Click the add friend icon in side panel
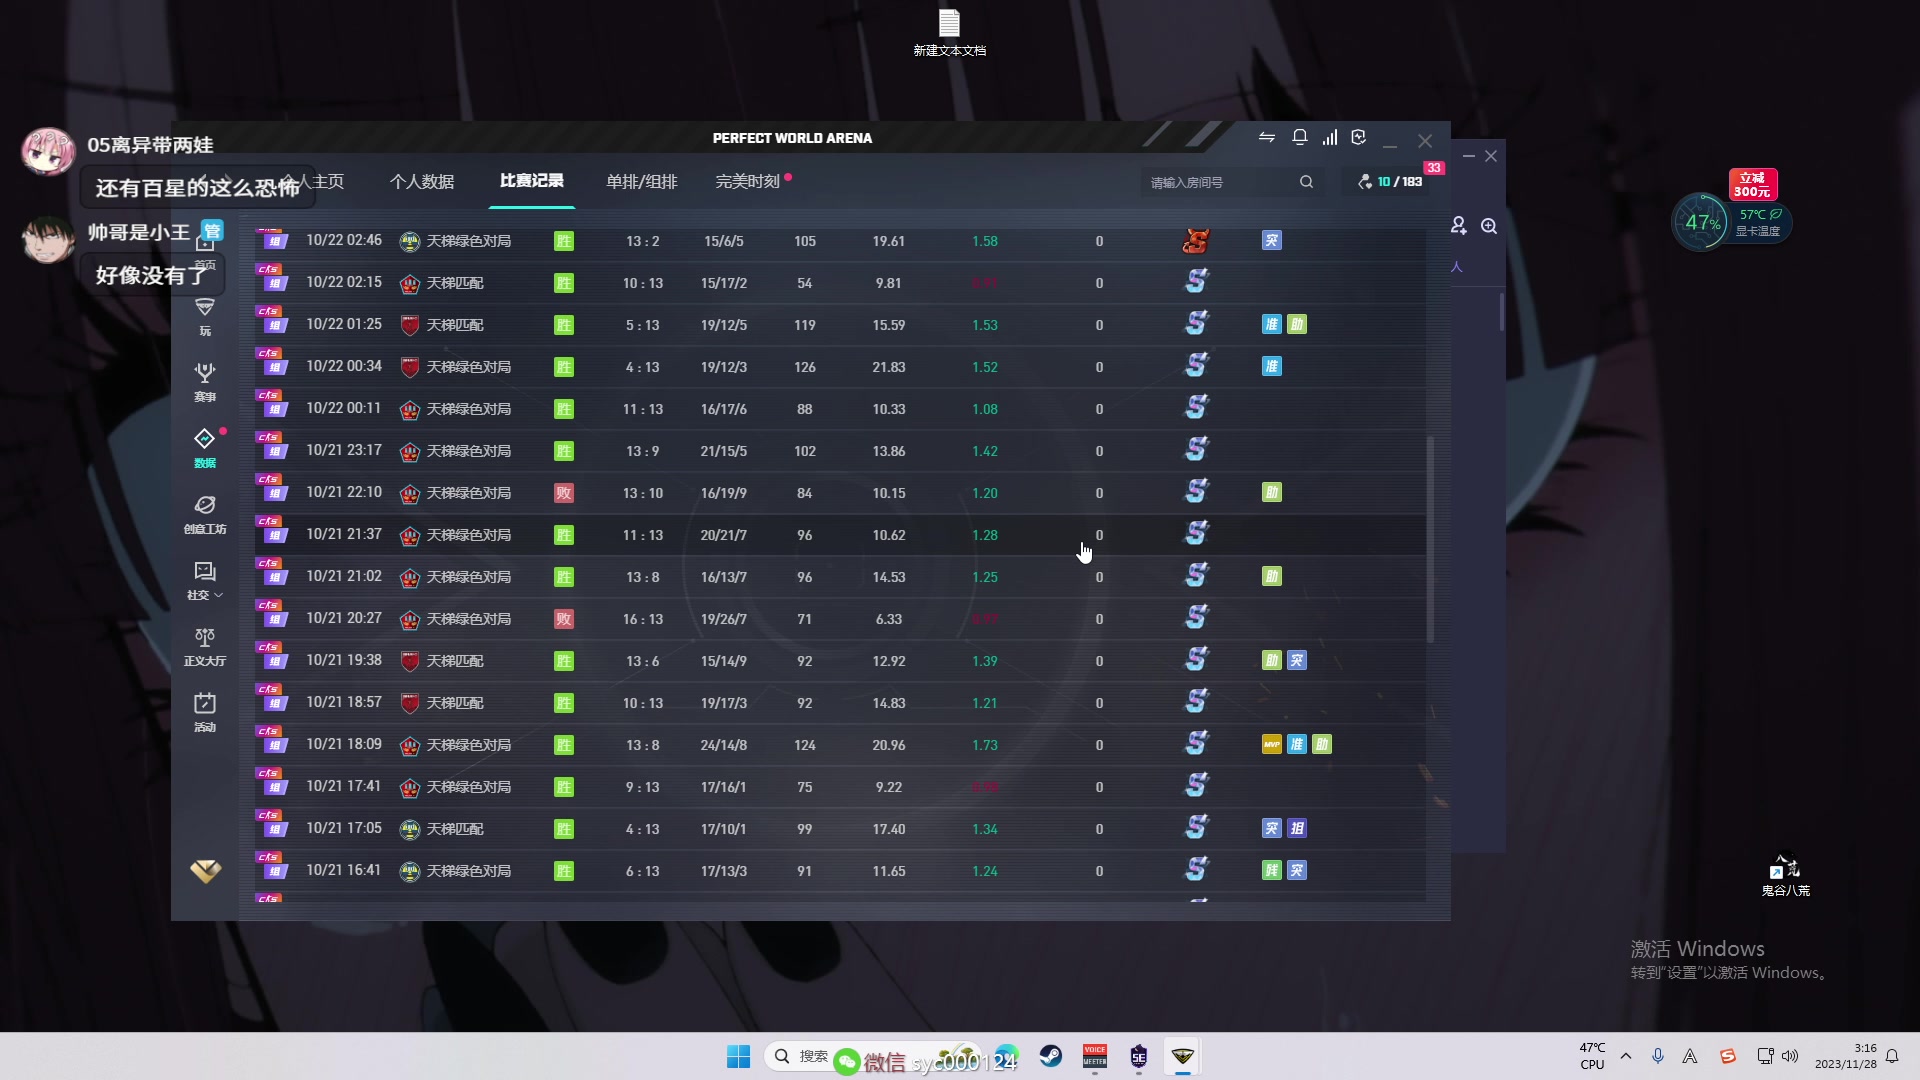This screenshot has height=1080, width=1920. pos(1459,226)
